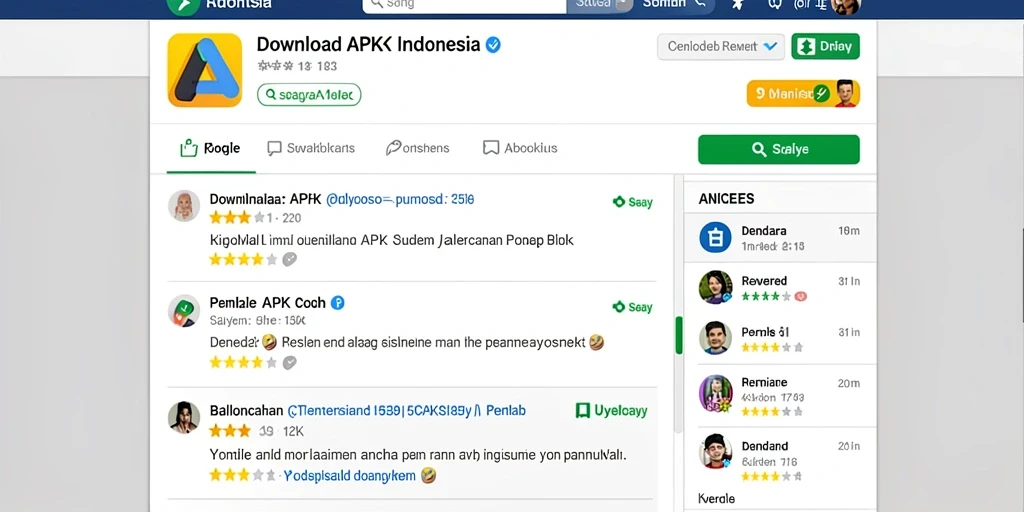Click the avatar of the Pemlale APK Coch review
The image size is (1024, 512).
click(184, 310)
